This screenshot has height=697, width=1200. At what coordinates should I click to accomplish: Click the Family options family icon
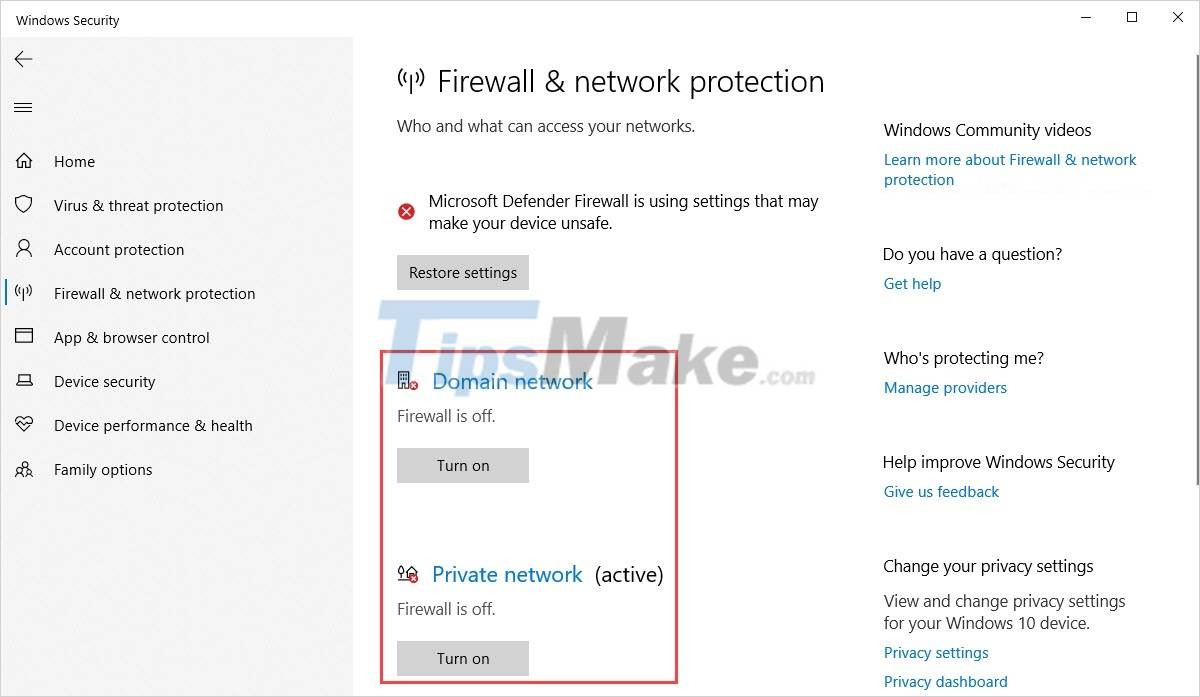pos(24,469)
